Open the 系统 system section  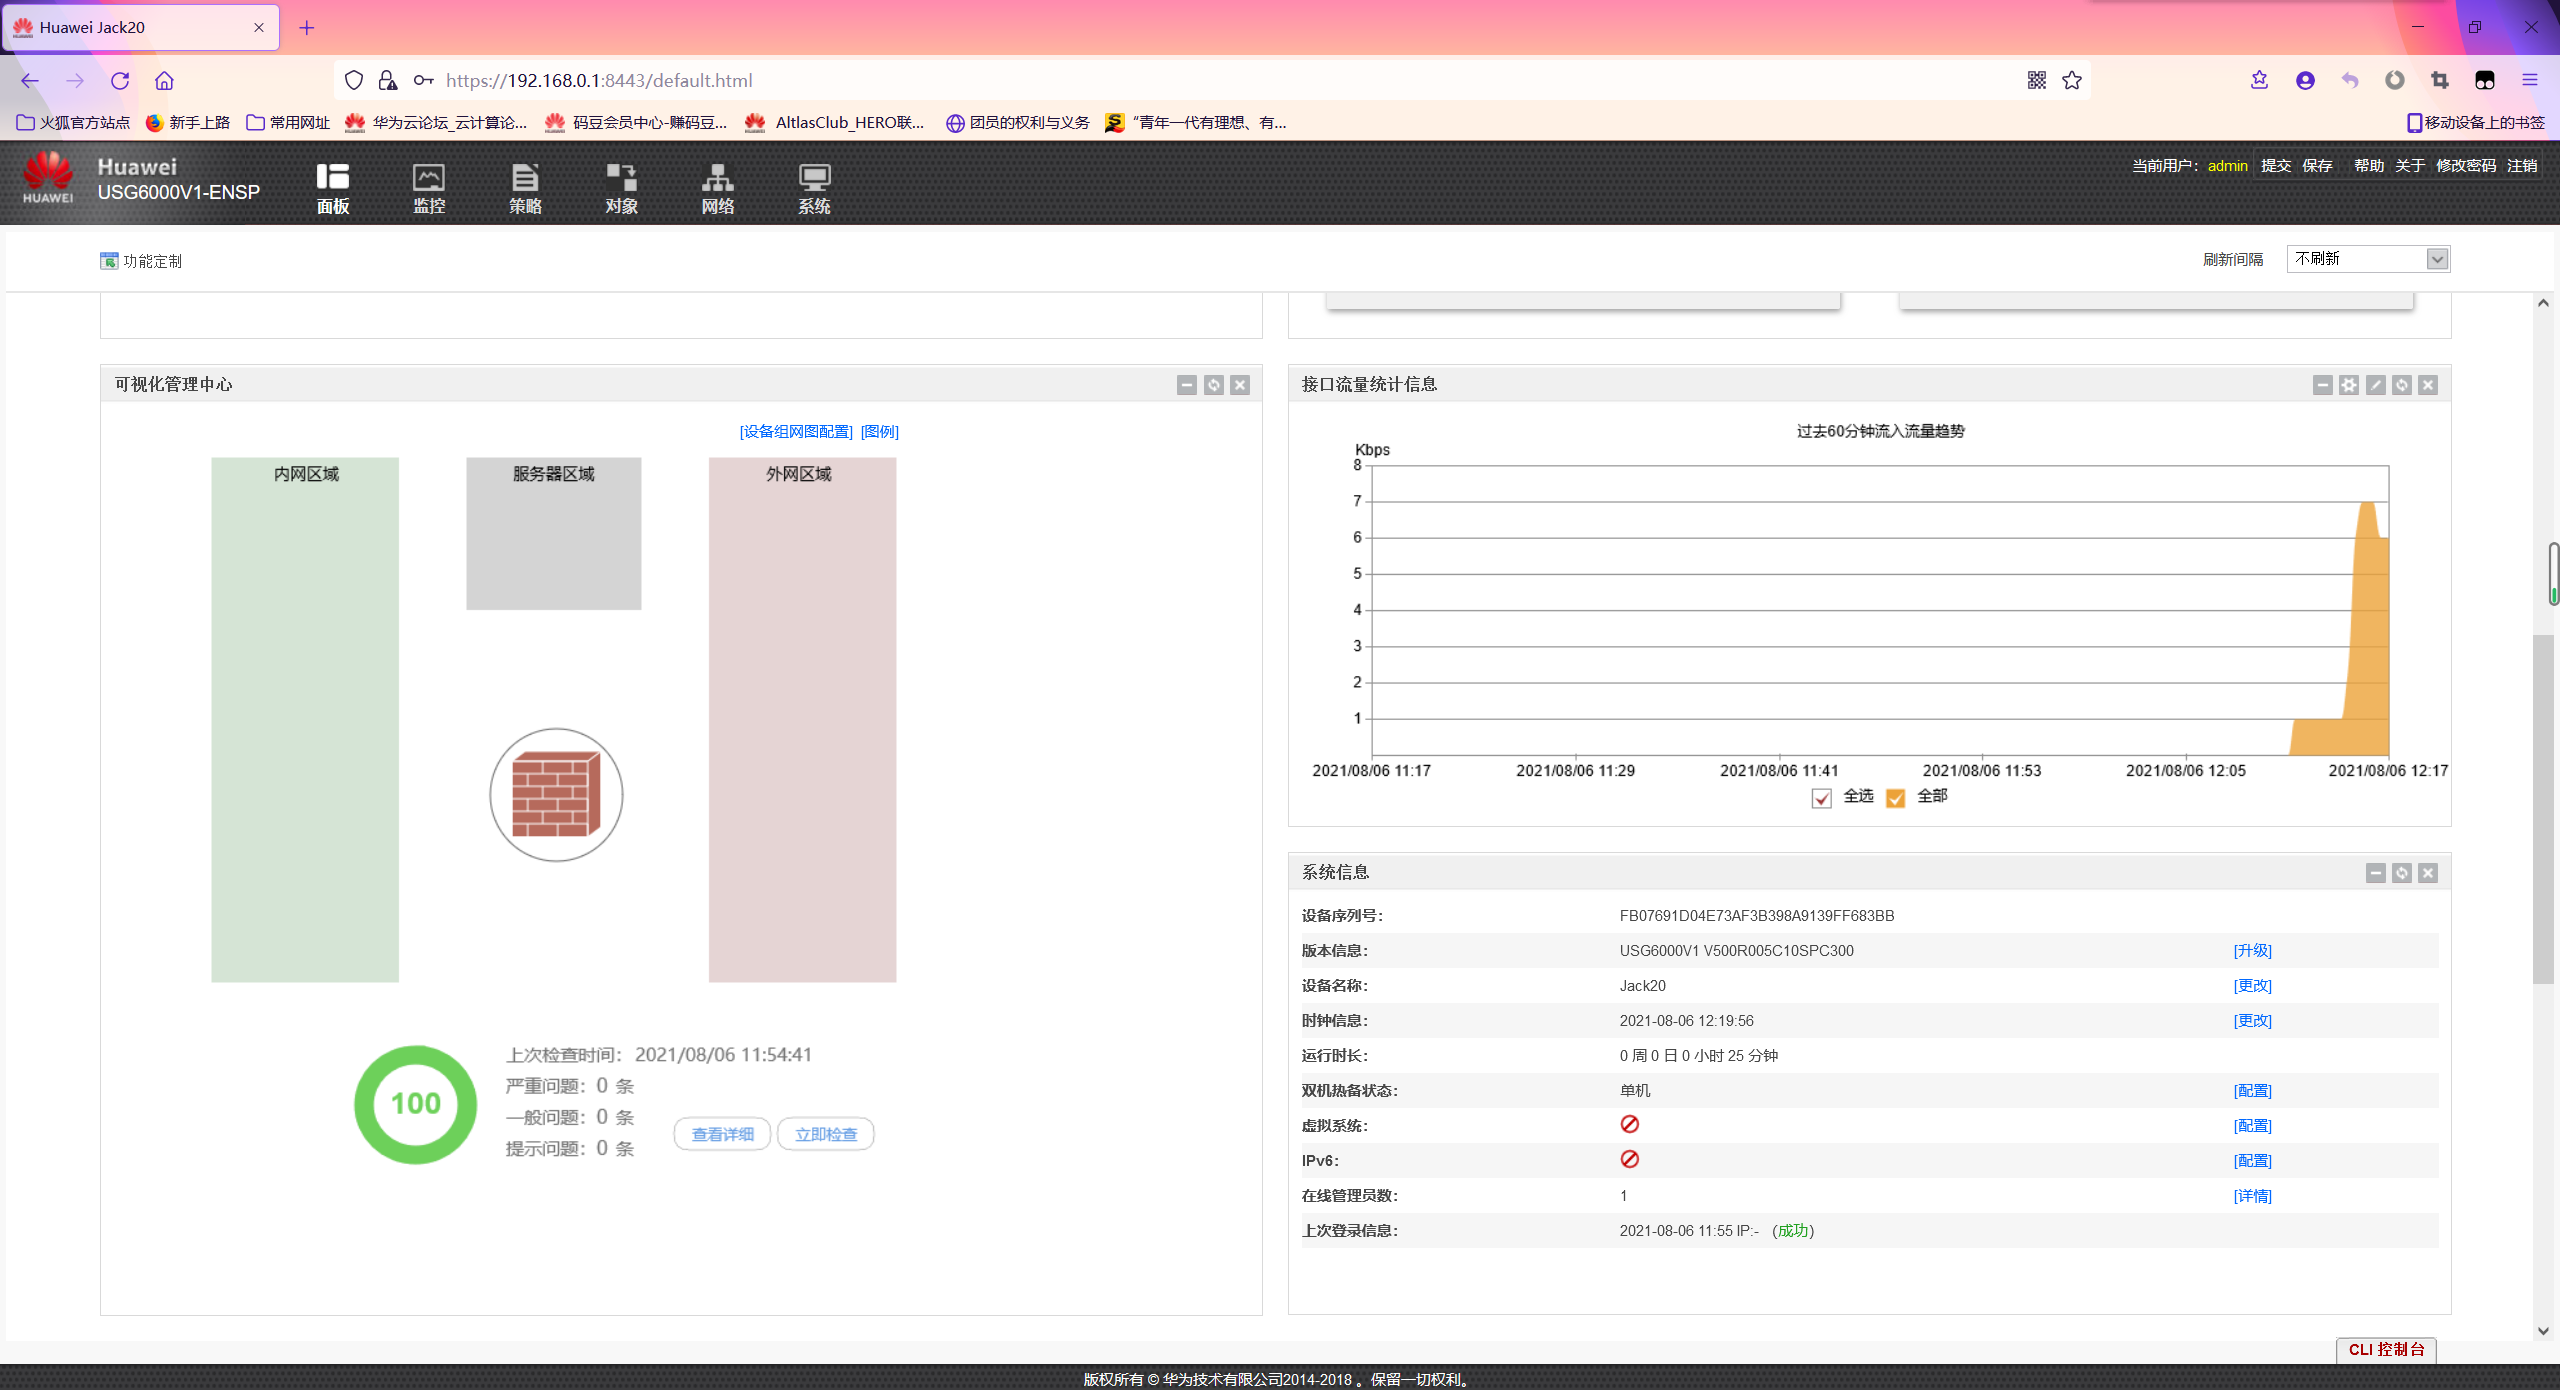(x=814, y=188)
